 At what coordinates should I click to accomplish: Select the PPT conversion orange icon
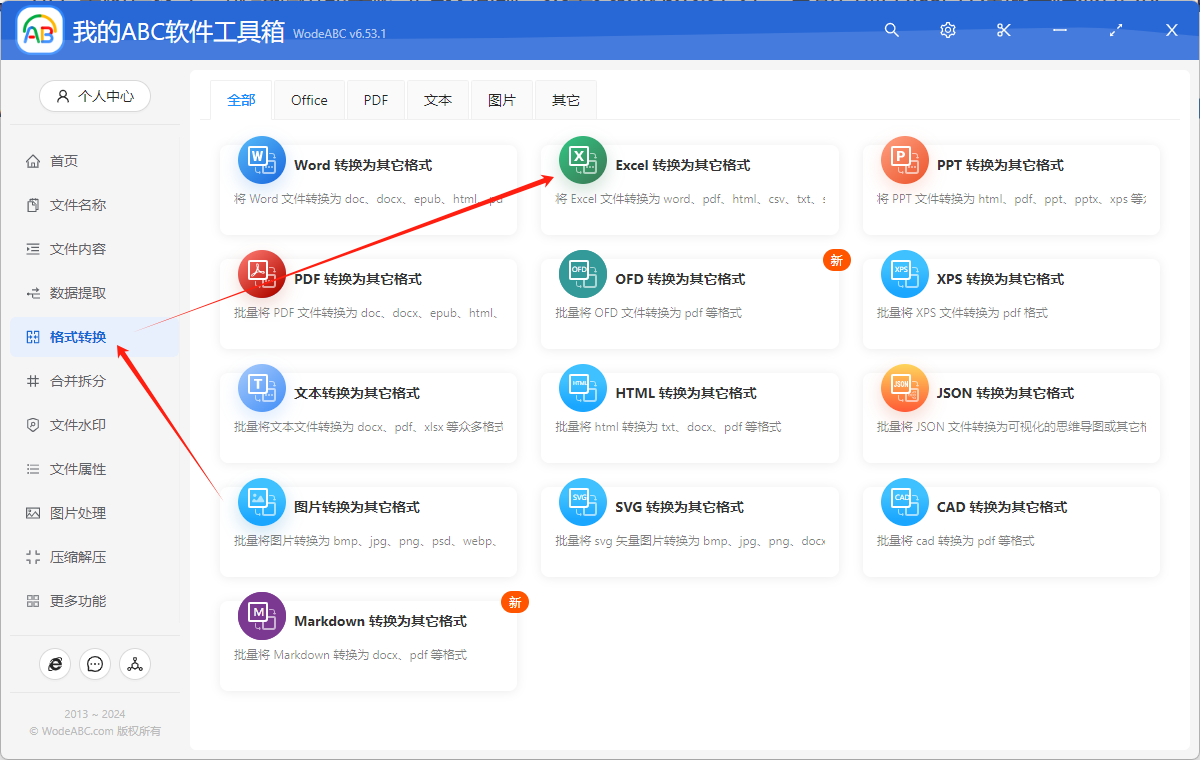(x=904, y=160)
